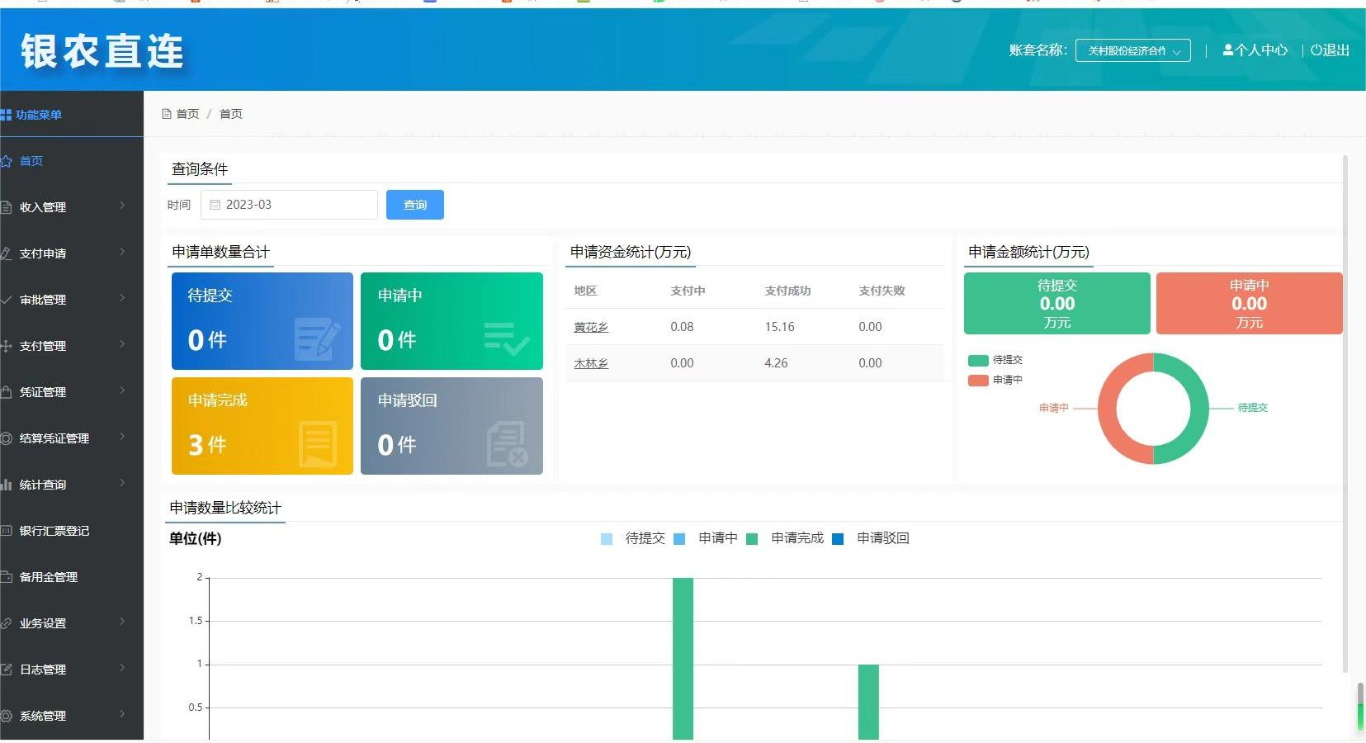Expand the 收入管理 menu arrow
This screenshot has width=1366, height=743.
coord(123,206)
